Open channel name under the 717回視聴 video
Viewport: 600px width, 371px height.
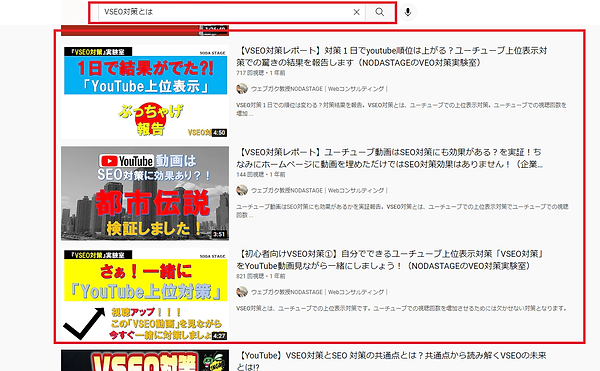point(320,89)
